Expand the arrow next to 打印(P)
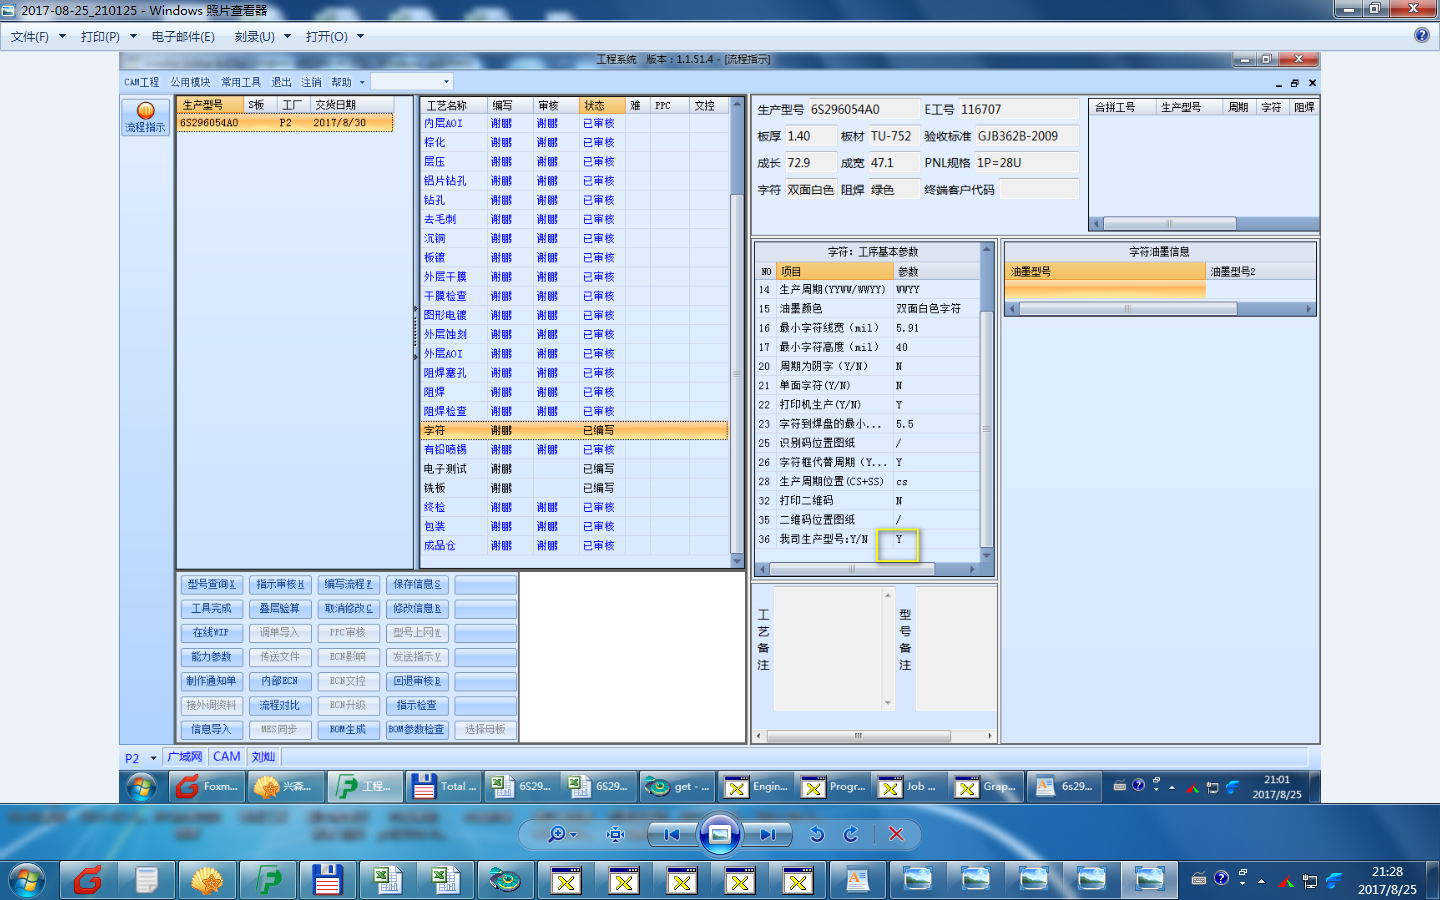 tap(133, 36)
